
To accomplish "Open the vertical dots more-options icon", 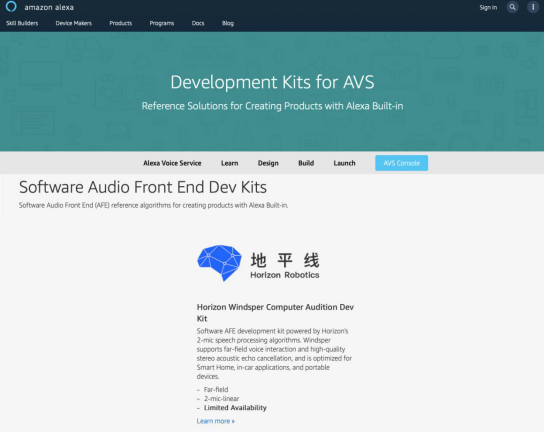I will [x=533, y=7].
